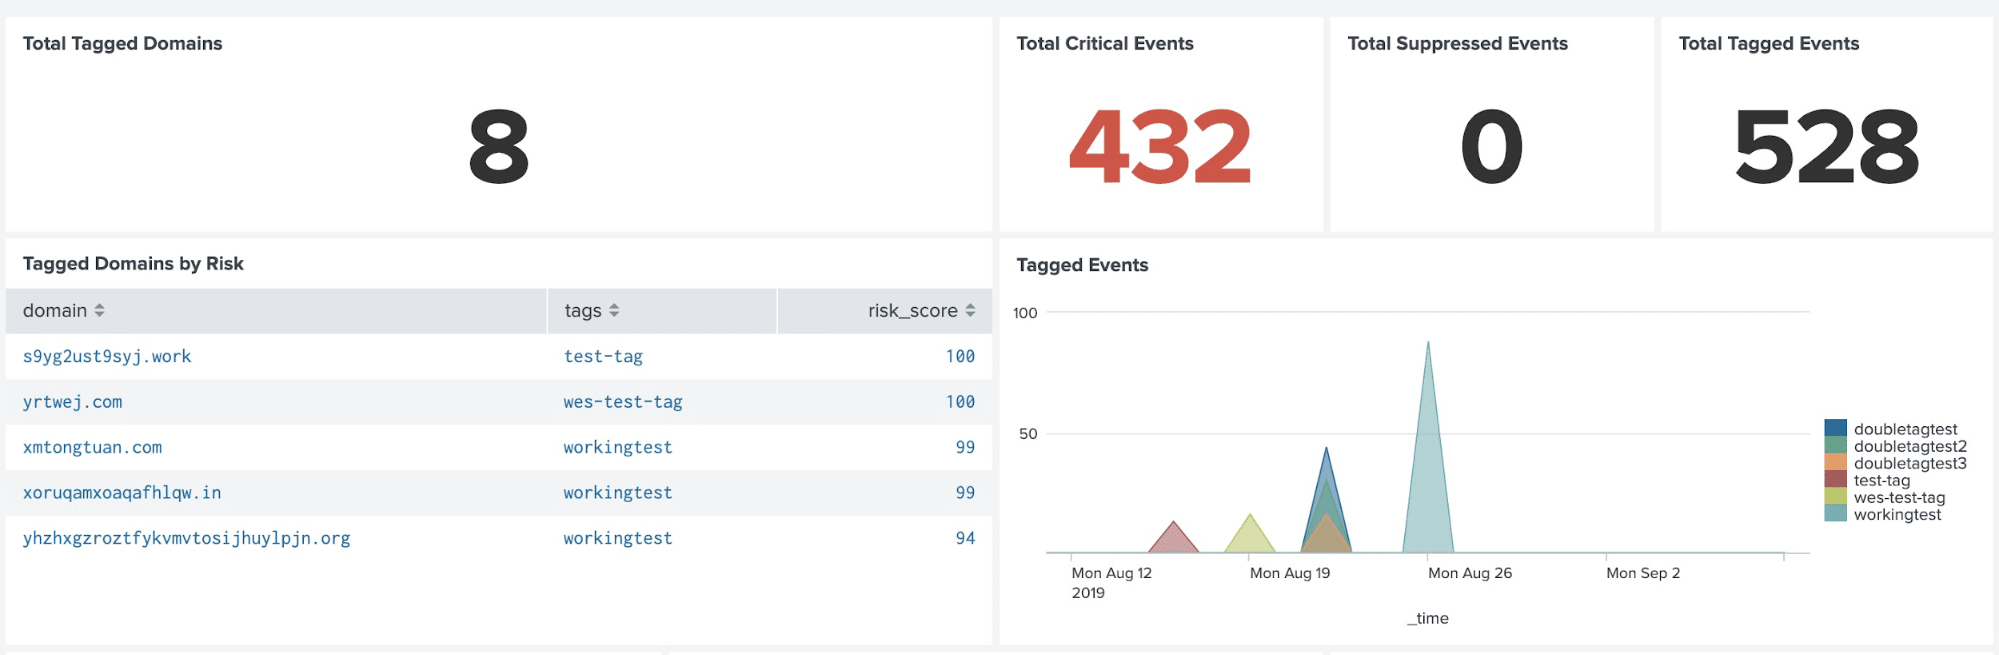The image size is (1999, 655).
Task: Select doubletagtest2 legend label
Action: coord(1910,446)
